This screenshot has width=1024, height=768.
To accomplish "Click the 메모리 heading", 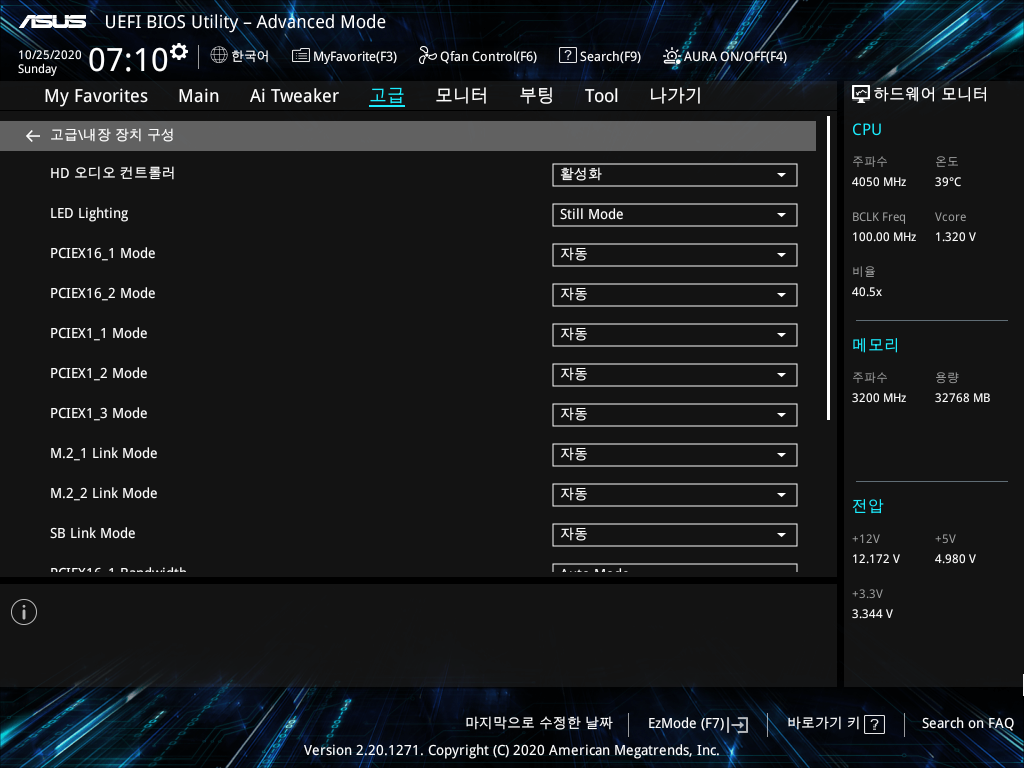I will 875,345.
